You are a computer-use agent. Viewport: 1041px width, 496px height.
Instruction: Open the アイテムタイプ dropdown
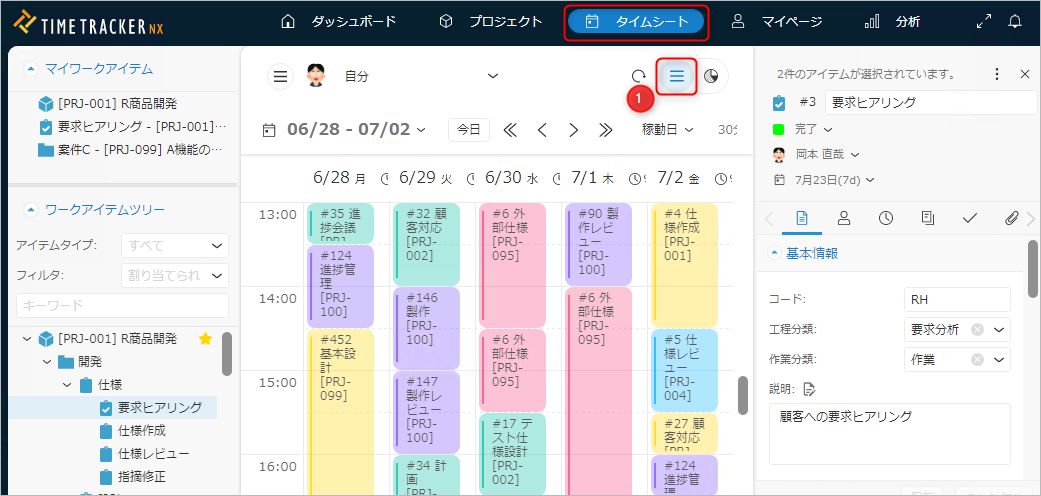point(174,245)
